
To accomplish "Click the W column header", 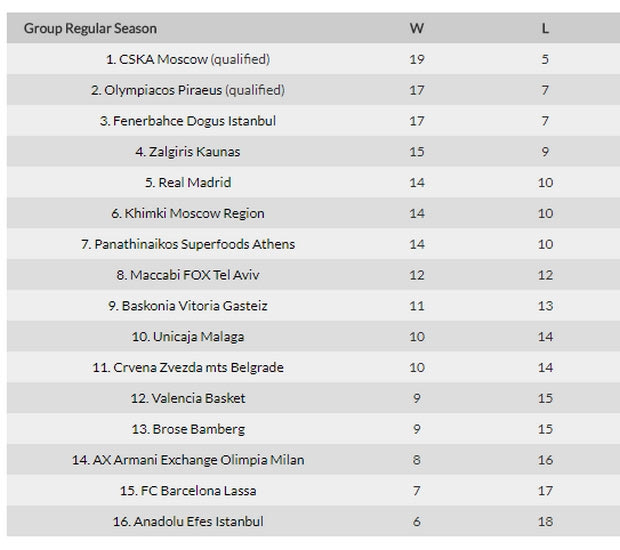I will click(x=417, y=28).
